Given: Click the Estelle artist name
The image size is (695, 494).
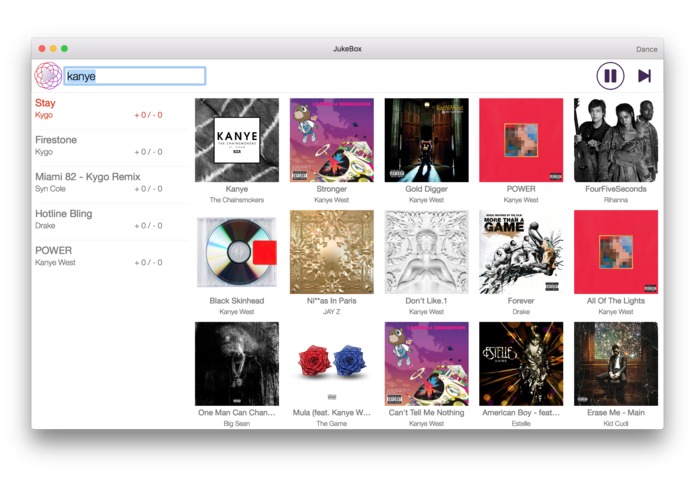Looking at the screenshot, I should point(521,424).
